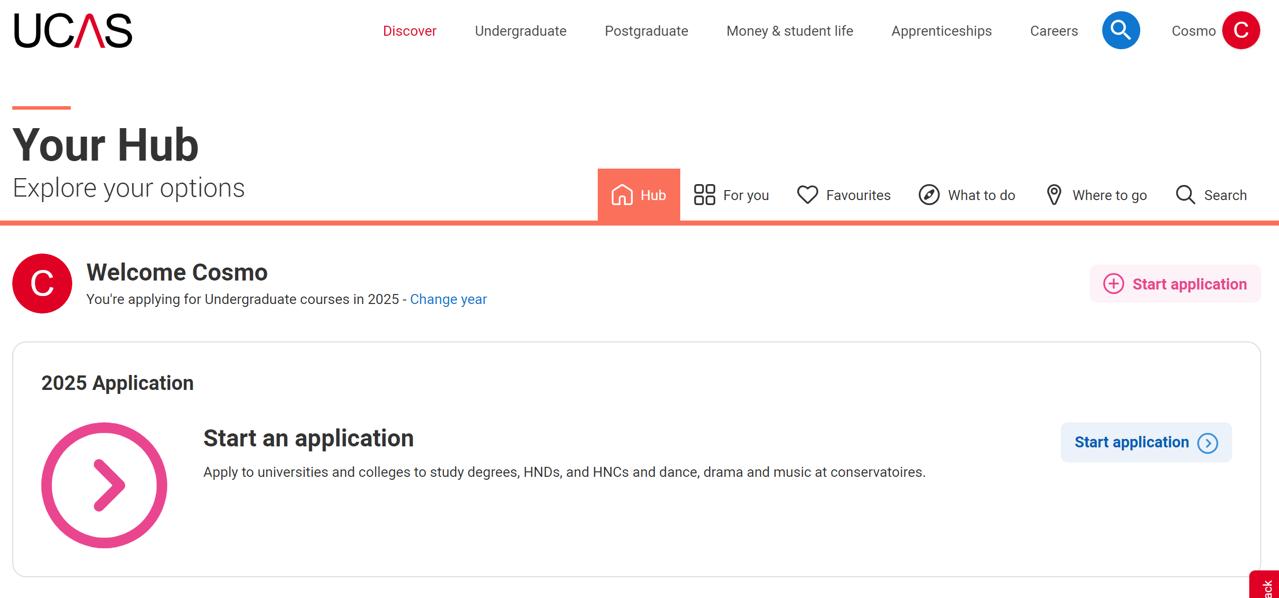Screen dimensions: 1279x598
Task: Open Money & student life menu
Action: tap(790, 31)
